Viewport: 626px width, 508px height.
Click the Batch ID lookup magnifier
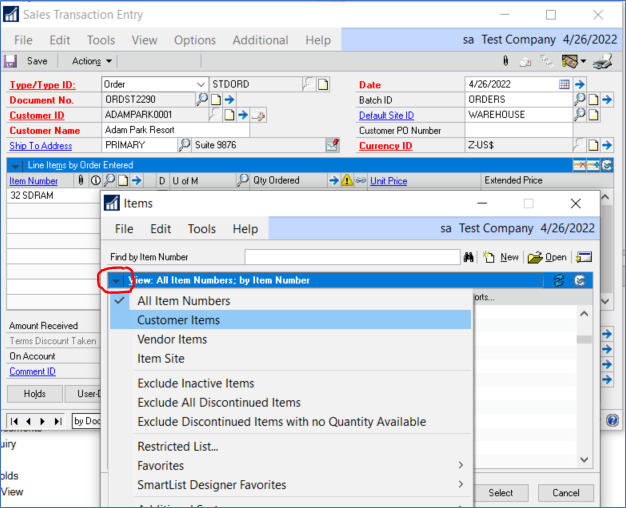(x=579, y=100)
